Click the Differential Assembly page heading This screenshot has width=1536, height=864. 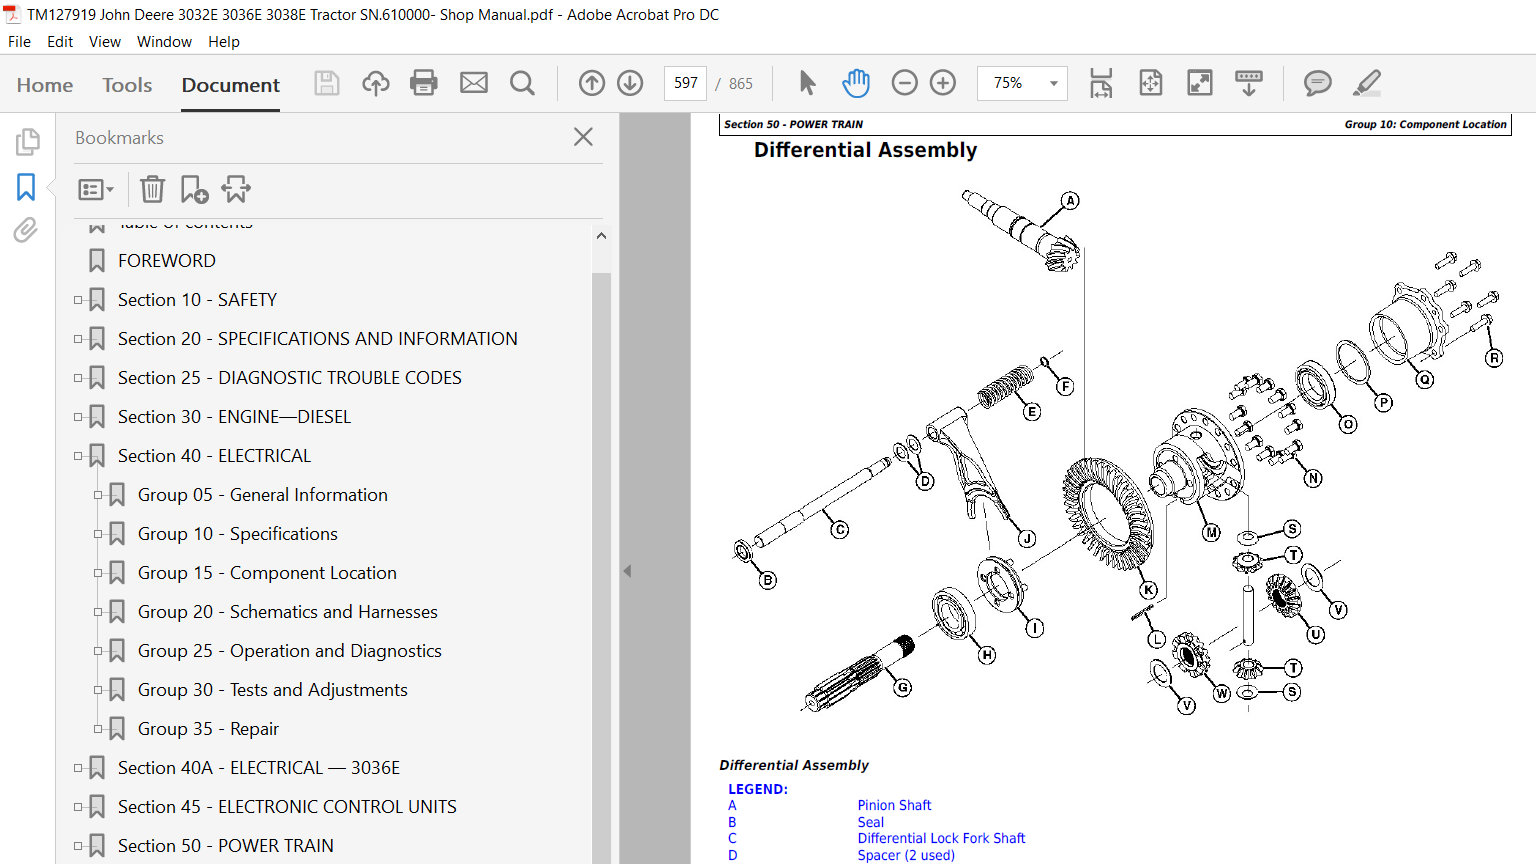[866, 150]
